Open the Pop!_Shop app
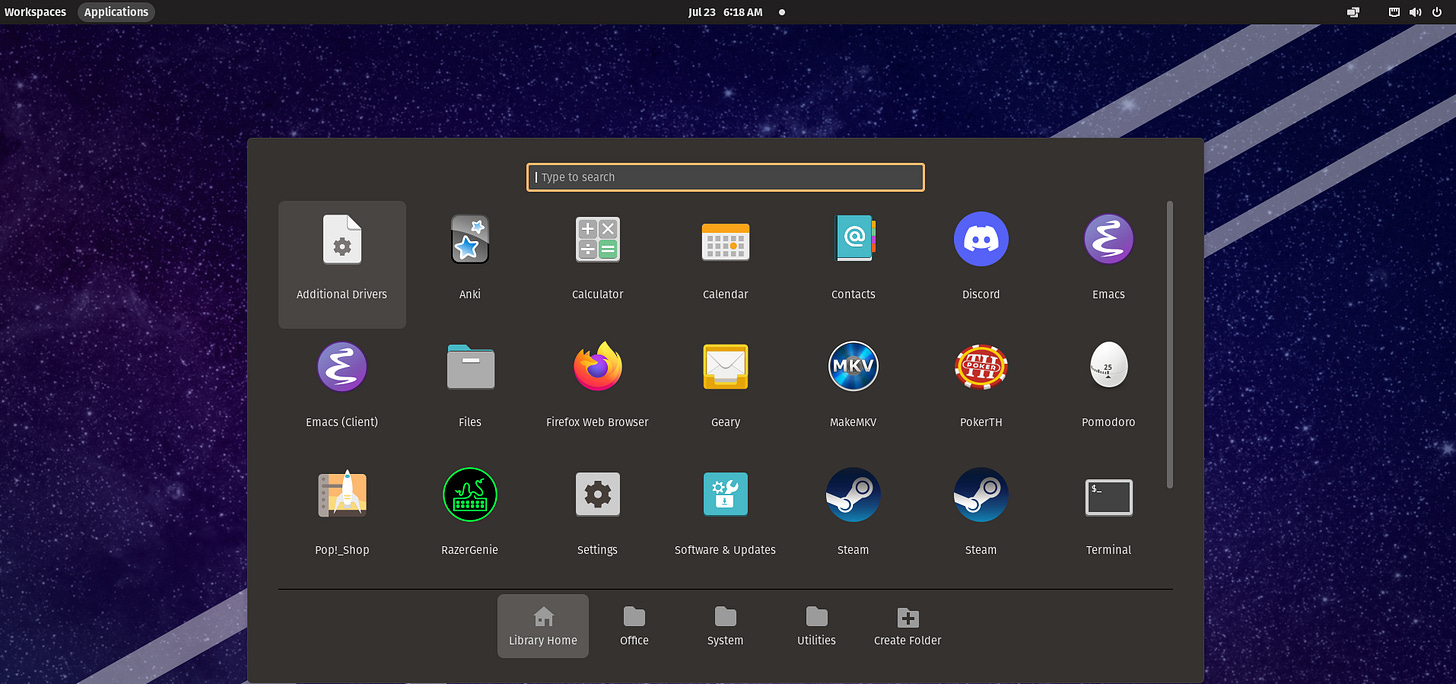Image resolution: width=1456 pixels, height=684 pixels. [342, 520]
